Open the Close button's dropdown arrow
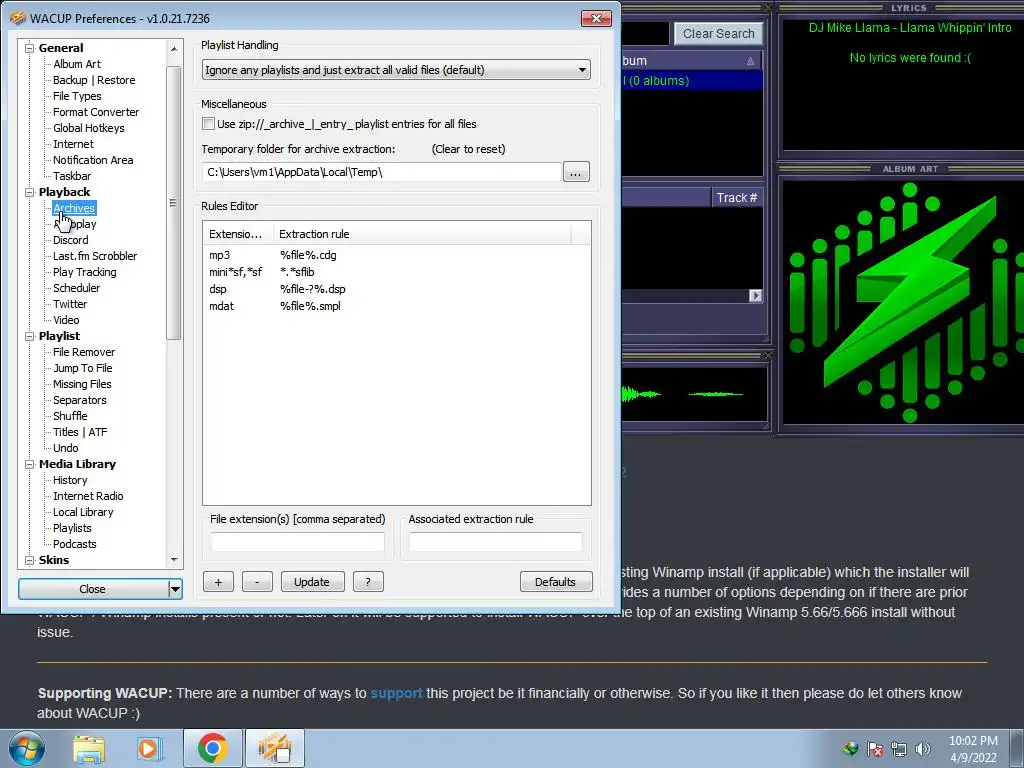Viewport: 1024px width, 768px height. point(175,589)
